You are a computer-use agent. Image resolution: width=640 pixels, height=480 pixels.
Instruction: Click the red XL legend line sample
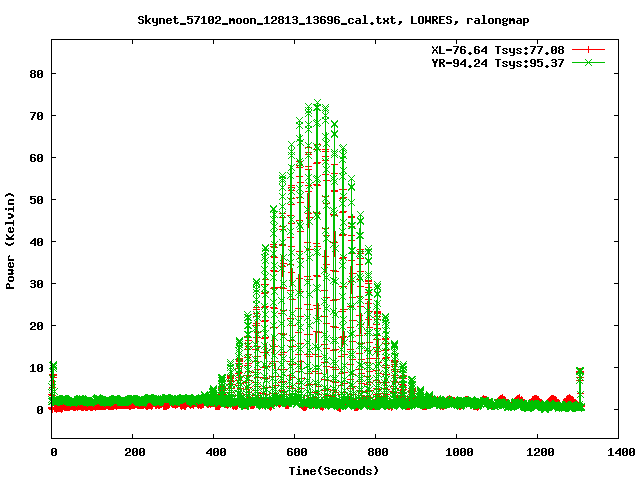click(x=588, y=50)
